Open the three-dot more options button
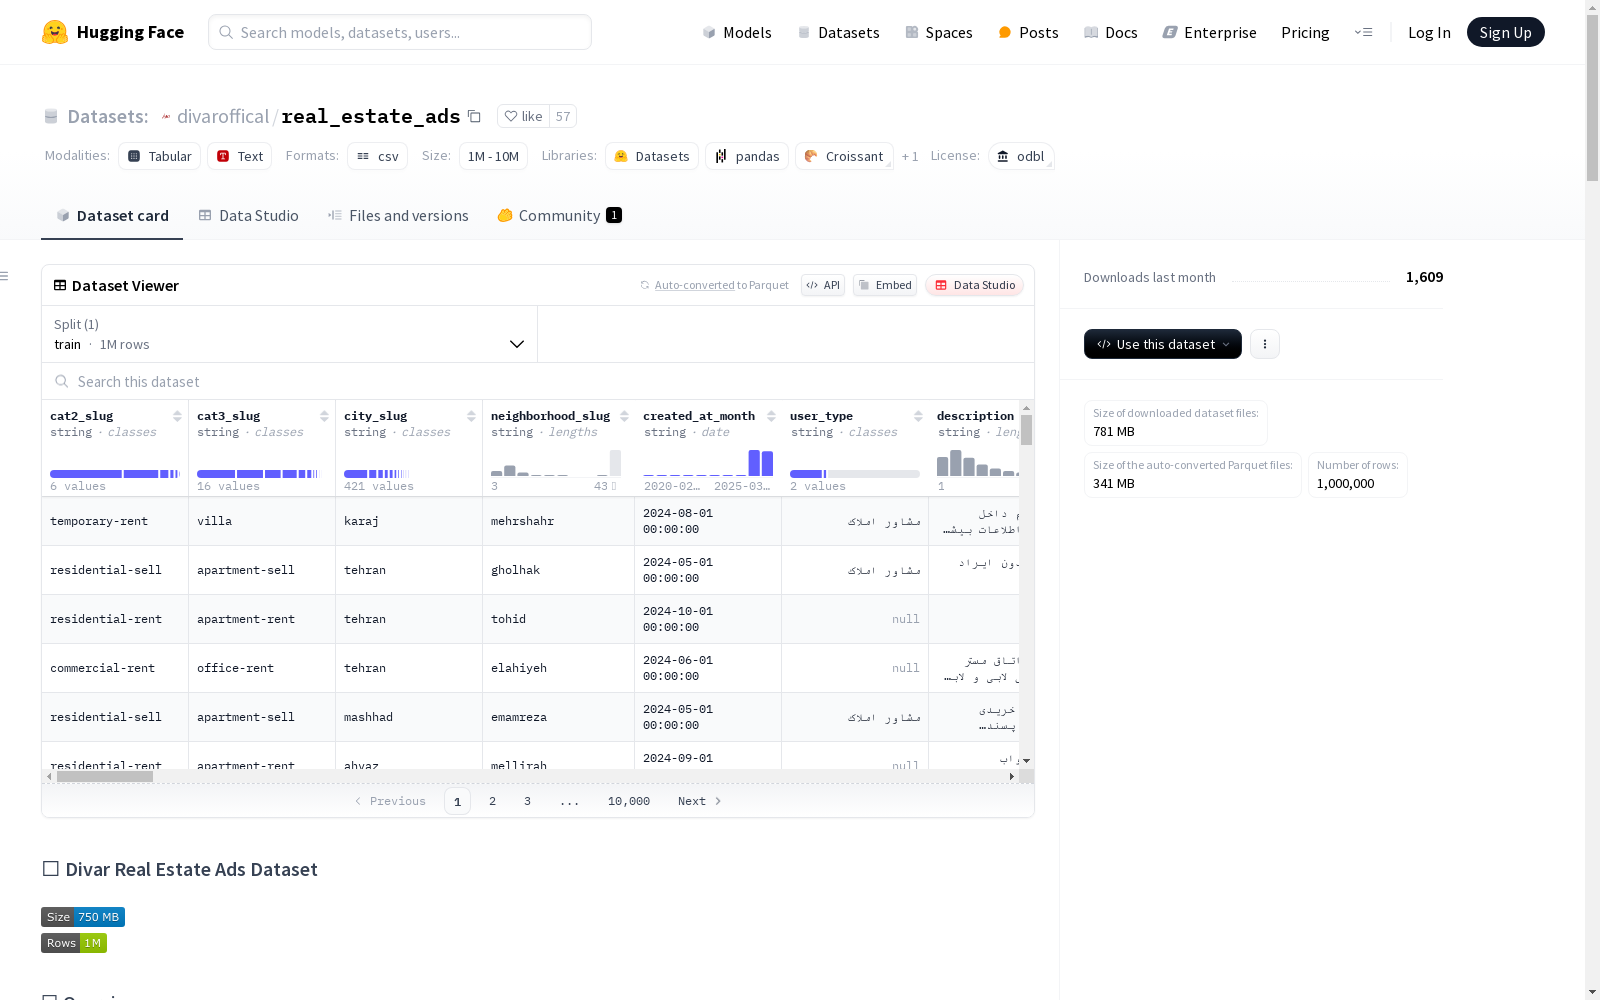Image resolution: width=1600 pixels, height=1000 pixels. pyautogui.click(x=1265, y=344)
